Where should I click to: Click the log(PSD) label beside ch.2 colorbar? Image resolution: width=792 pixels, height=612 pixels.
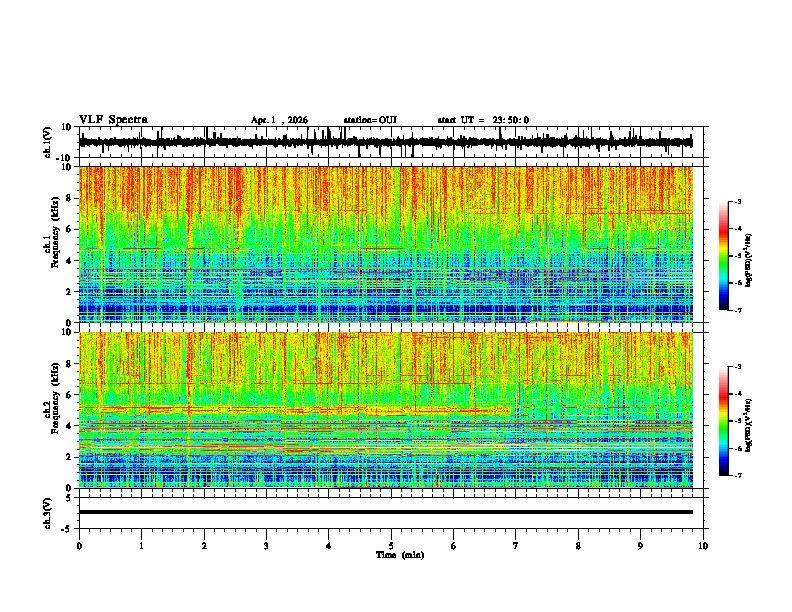coord(749,425)
